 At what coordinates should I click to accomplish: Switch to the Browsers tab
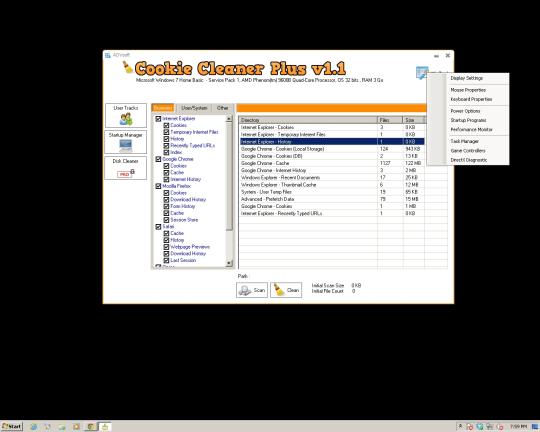click(x=163, y=108)
